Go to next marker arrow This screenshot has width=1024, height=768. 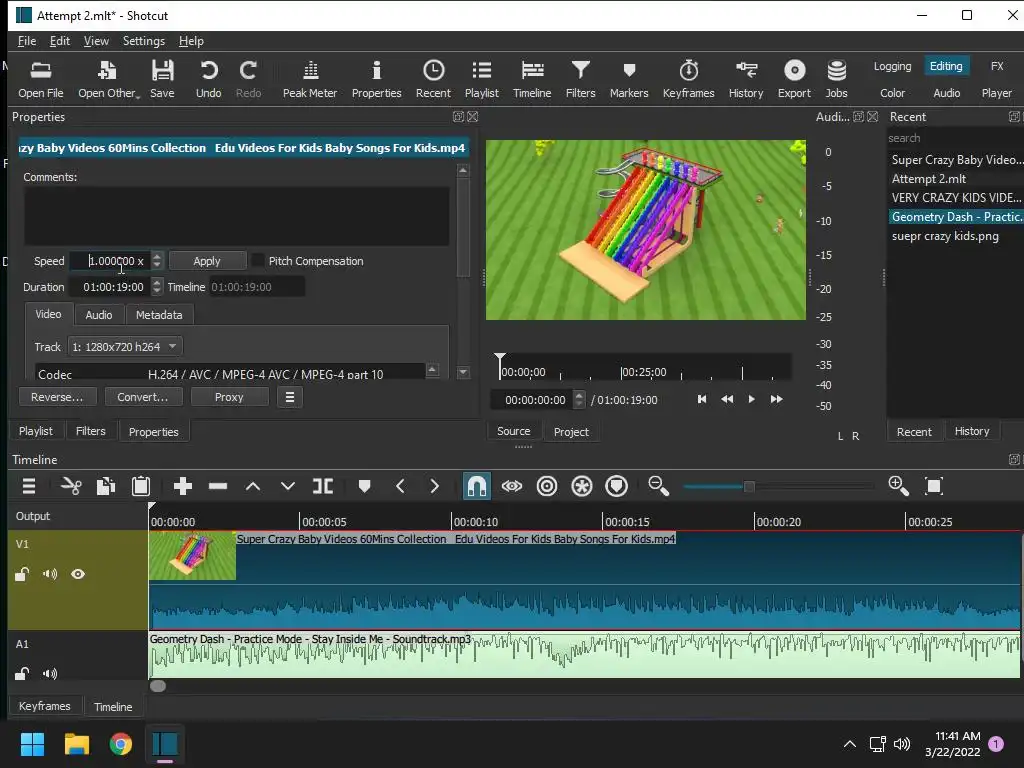click(x=434, y=486)
